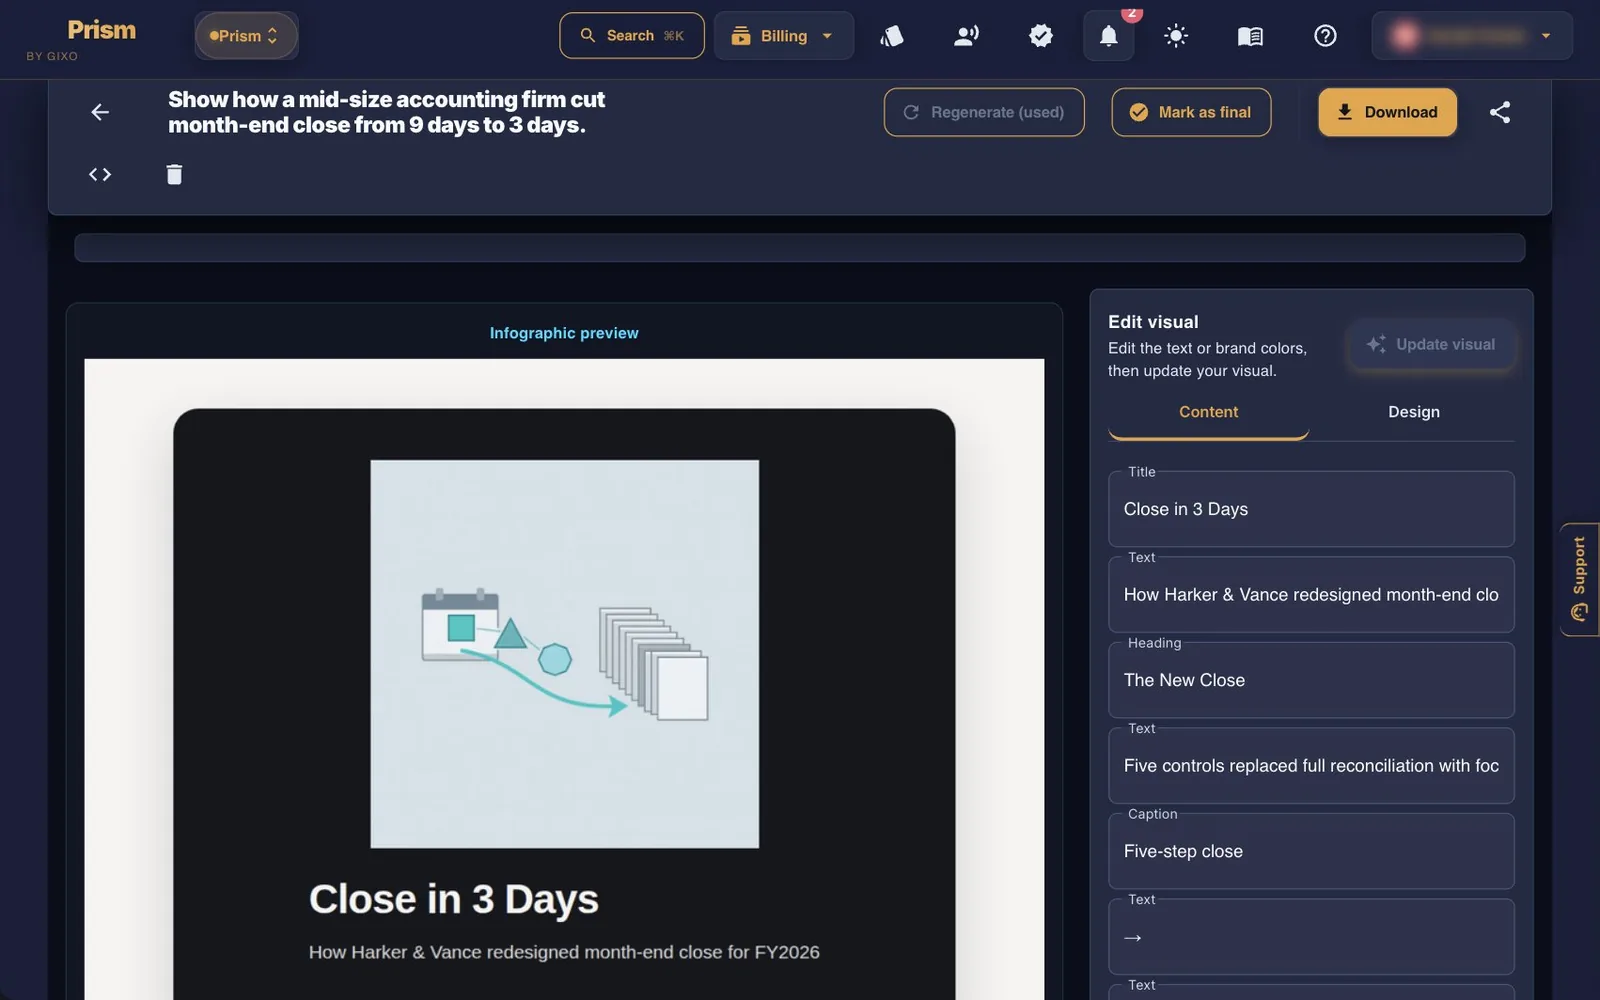Click the voice speaker person icon
The width and height of the screenshot is (1600, 1000).
966,36
